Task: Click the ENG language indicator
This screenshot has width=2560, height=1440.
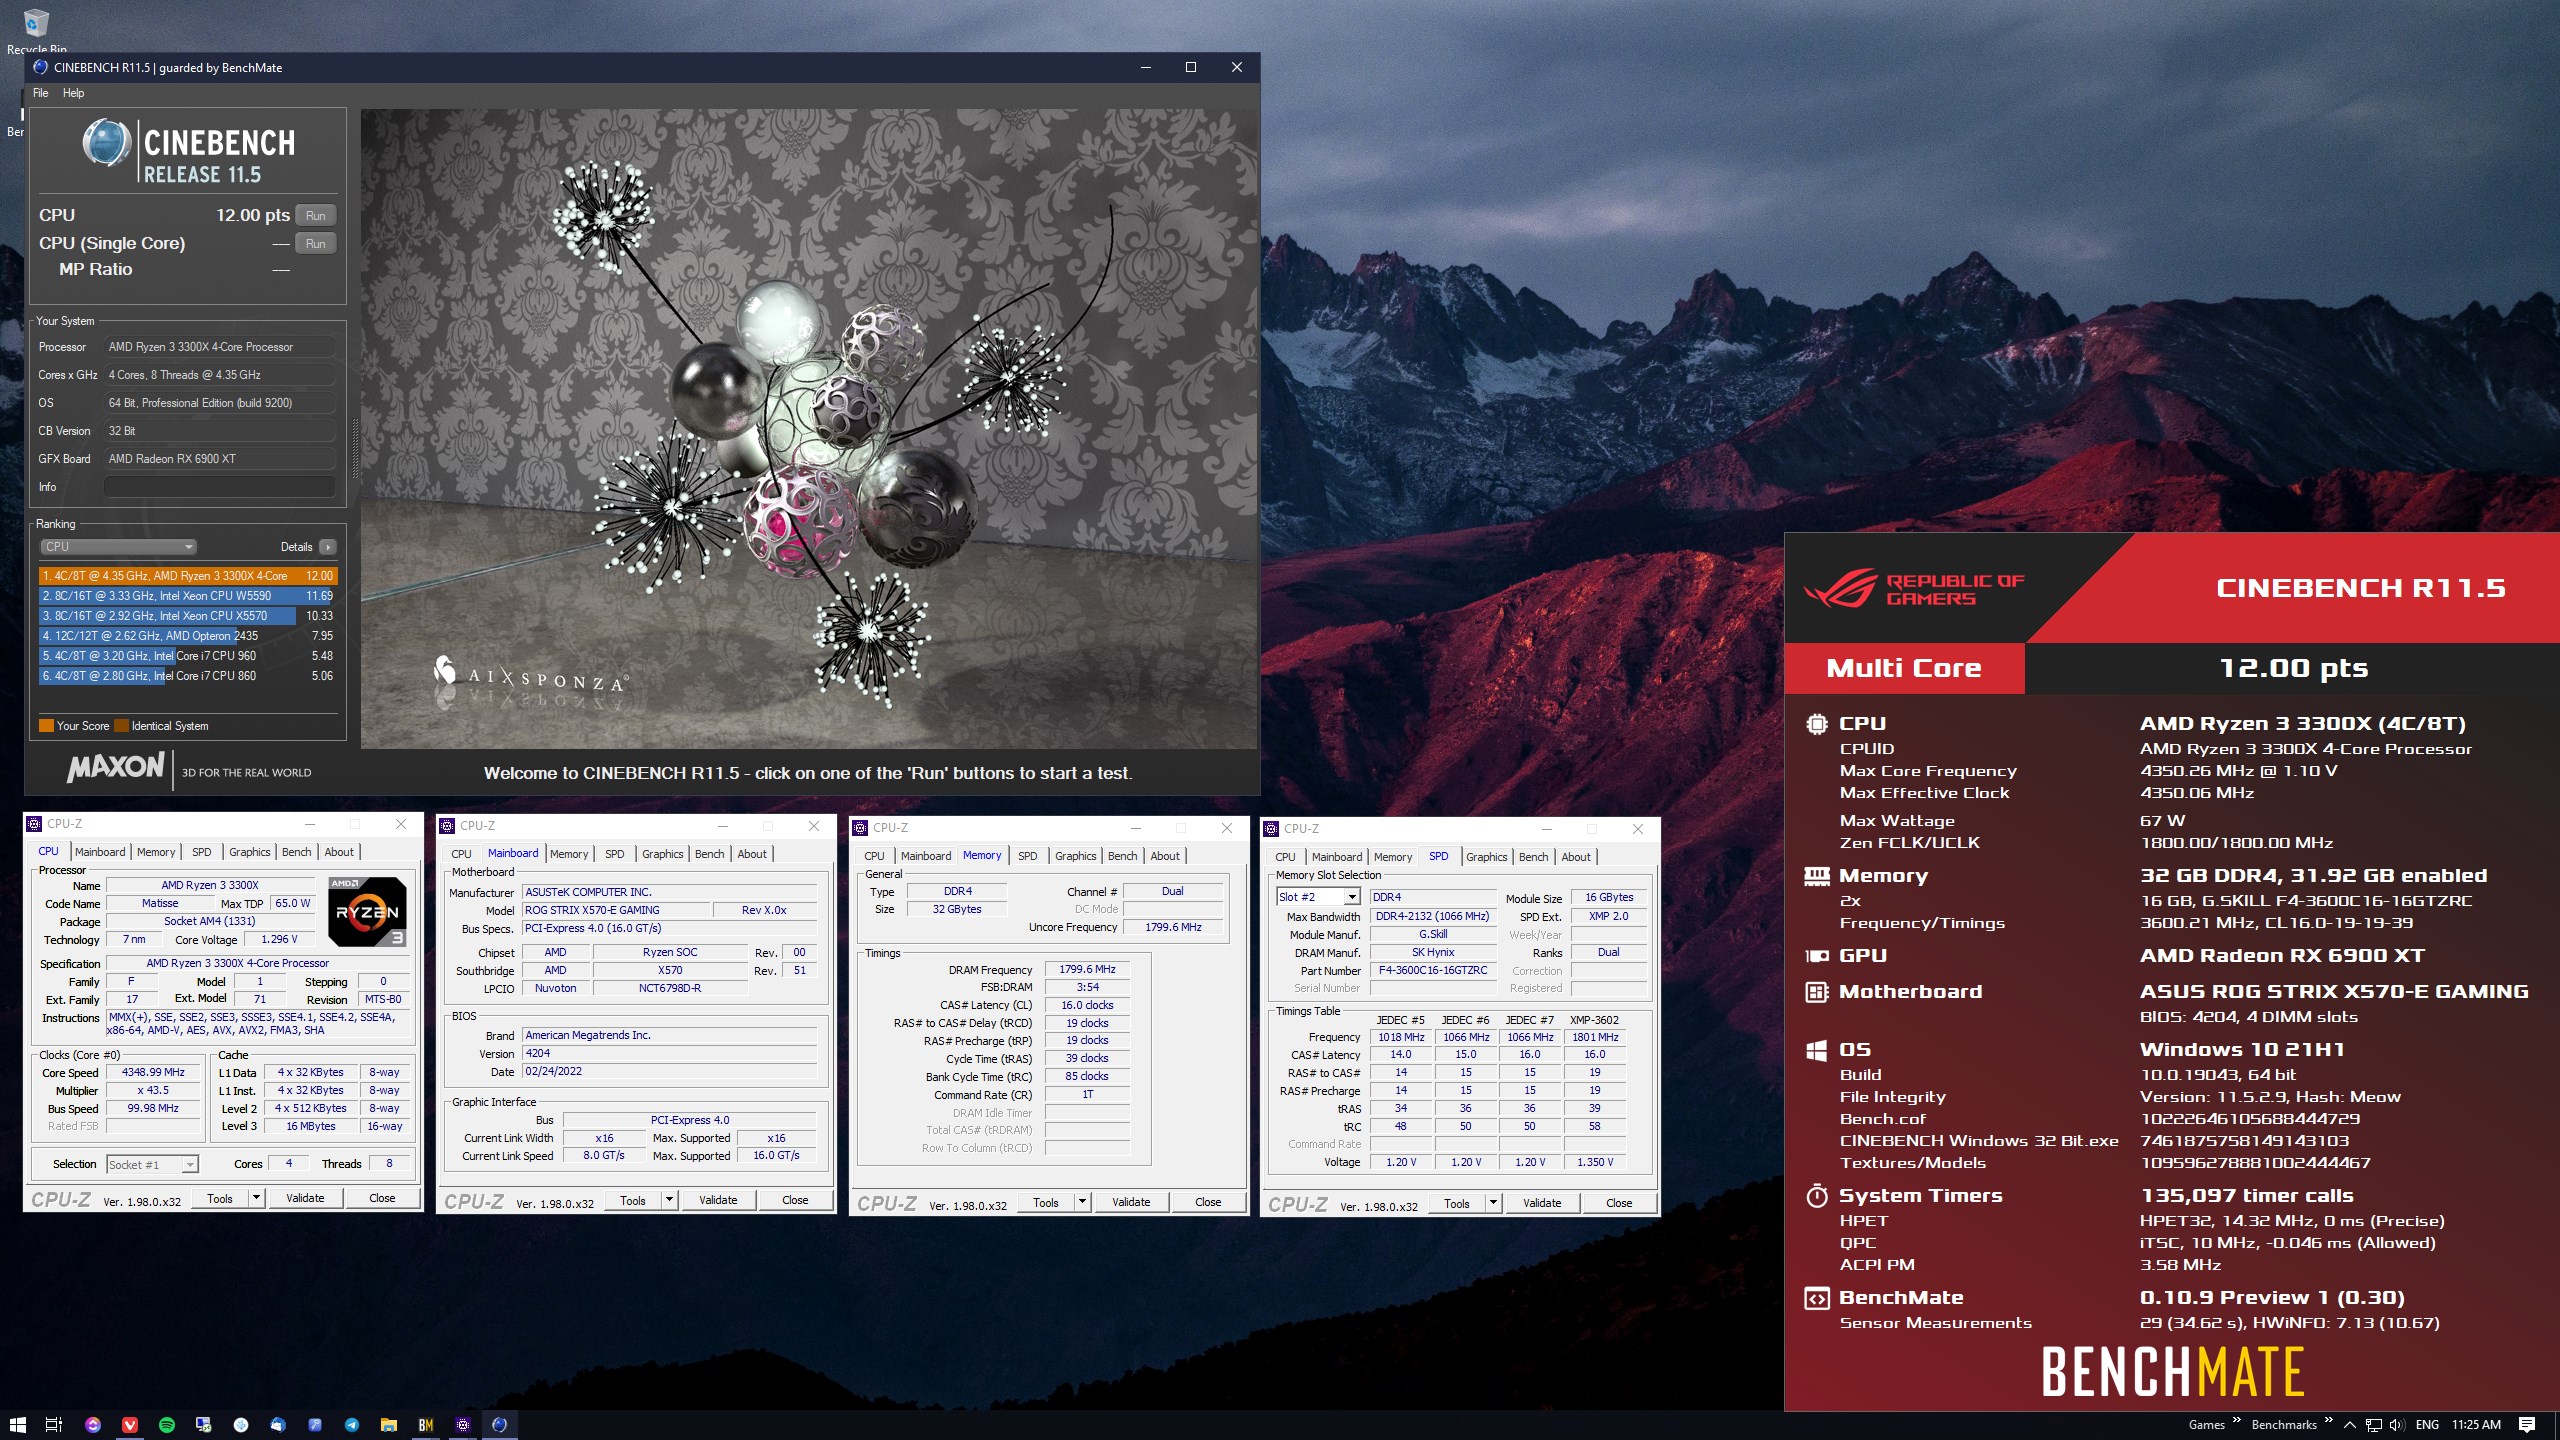Action: [2427, 1425]
